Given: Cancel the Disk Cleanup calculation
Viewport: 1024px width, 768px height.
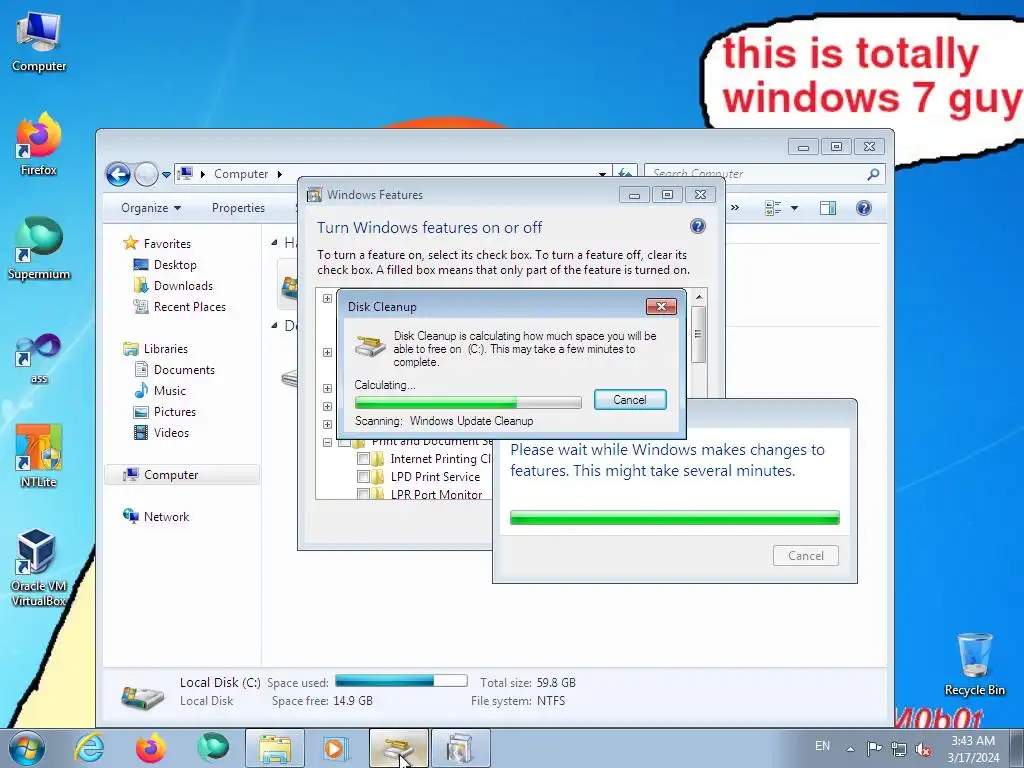Looking at the screenshot, I should tap(630, 400).
